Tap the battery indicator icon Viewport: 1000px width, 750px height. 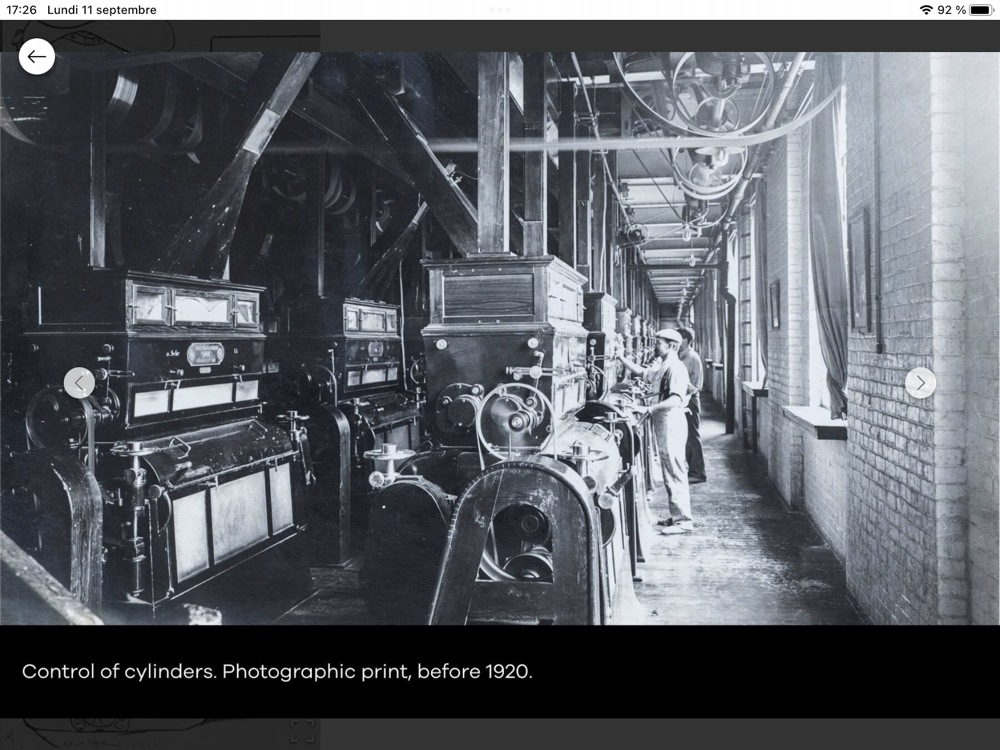980,10
